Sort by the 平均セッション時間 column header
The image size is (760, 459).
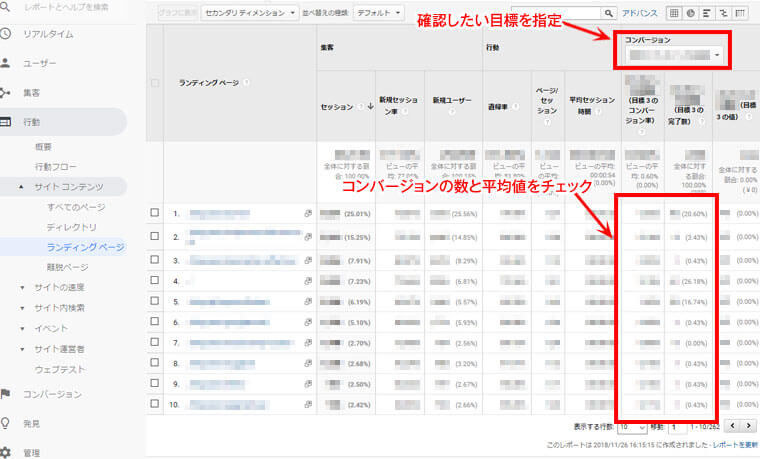(592, 106)
